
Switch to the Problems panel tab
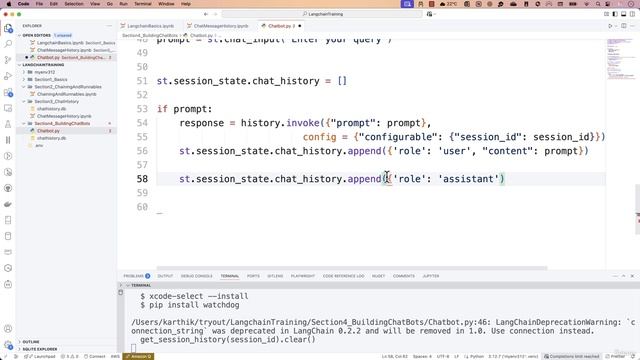(x=137, y=276)
